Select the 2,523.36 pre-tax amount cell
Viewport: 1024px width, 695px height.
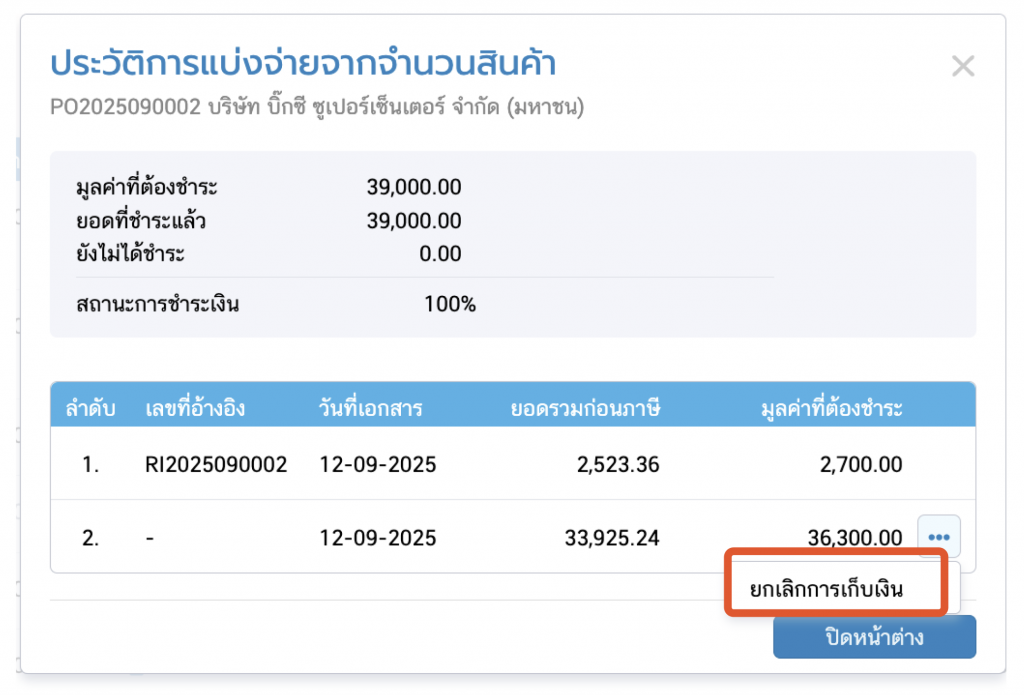(x=619, y=465)
